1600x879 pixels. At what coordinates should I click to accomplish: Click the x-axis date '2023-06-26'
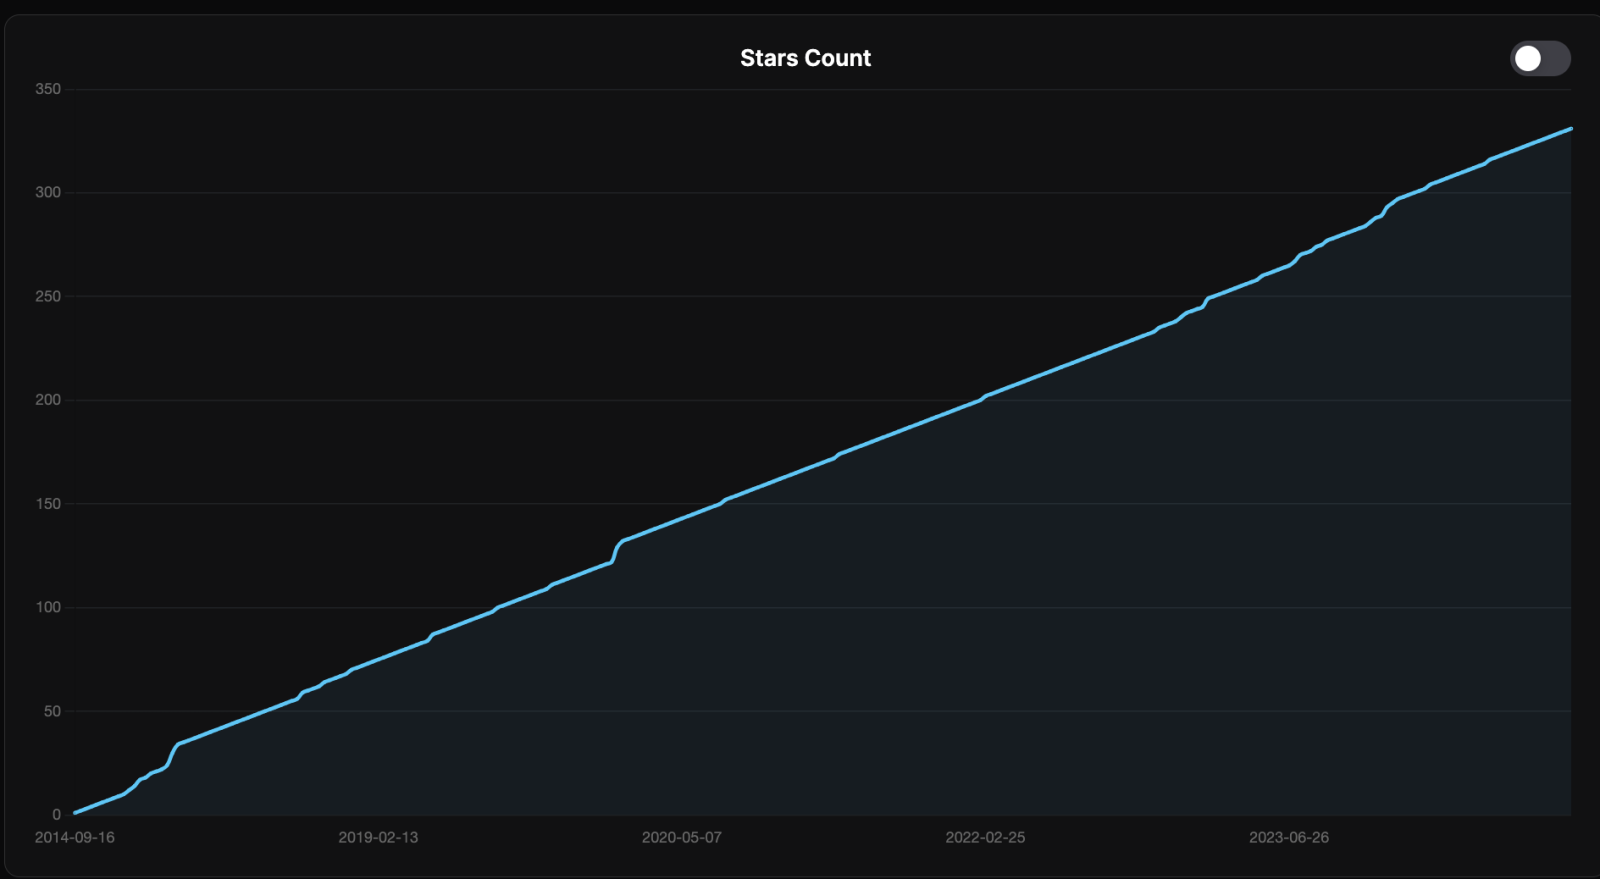(1289, 837)
